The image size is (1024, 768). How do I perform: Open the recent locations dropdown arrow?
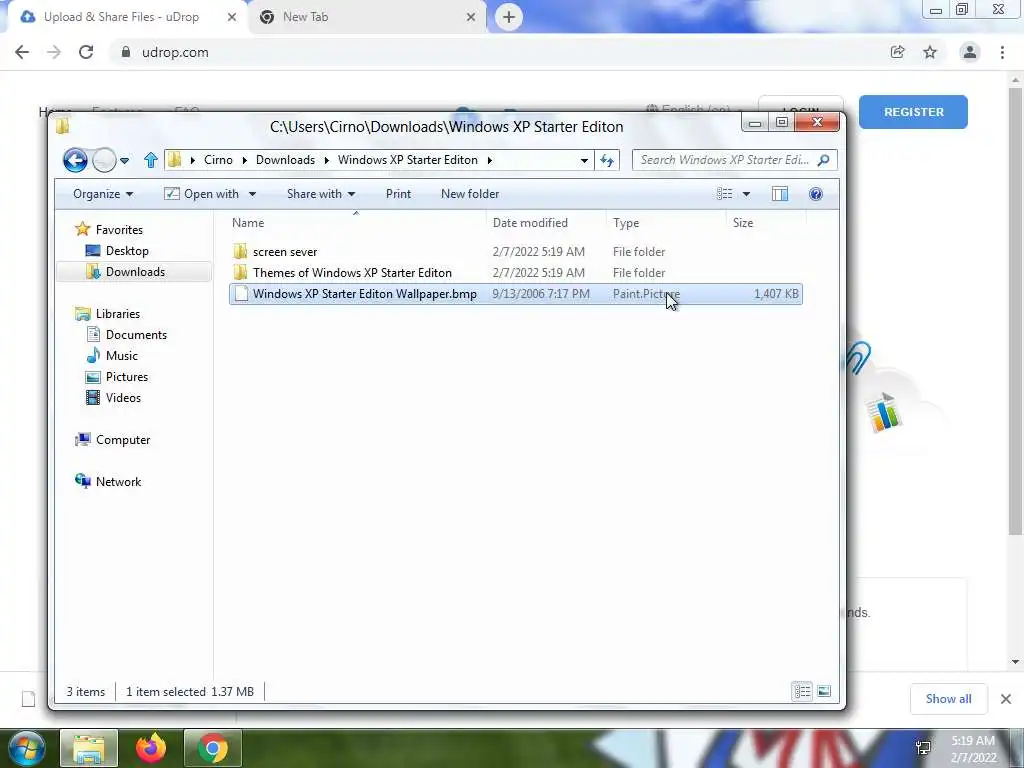tap(125, 160)
